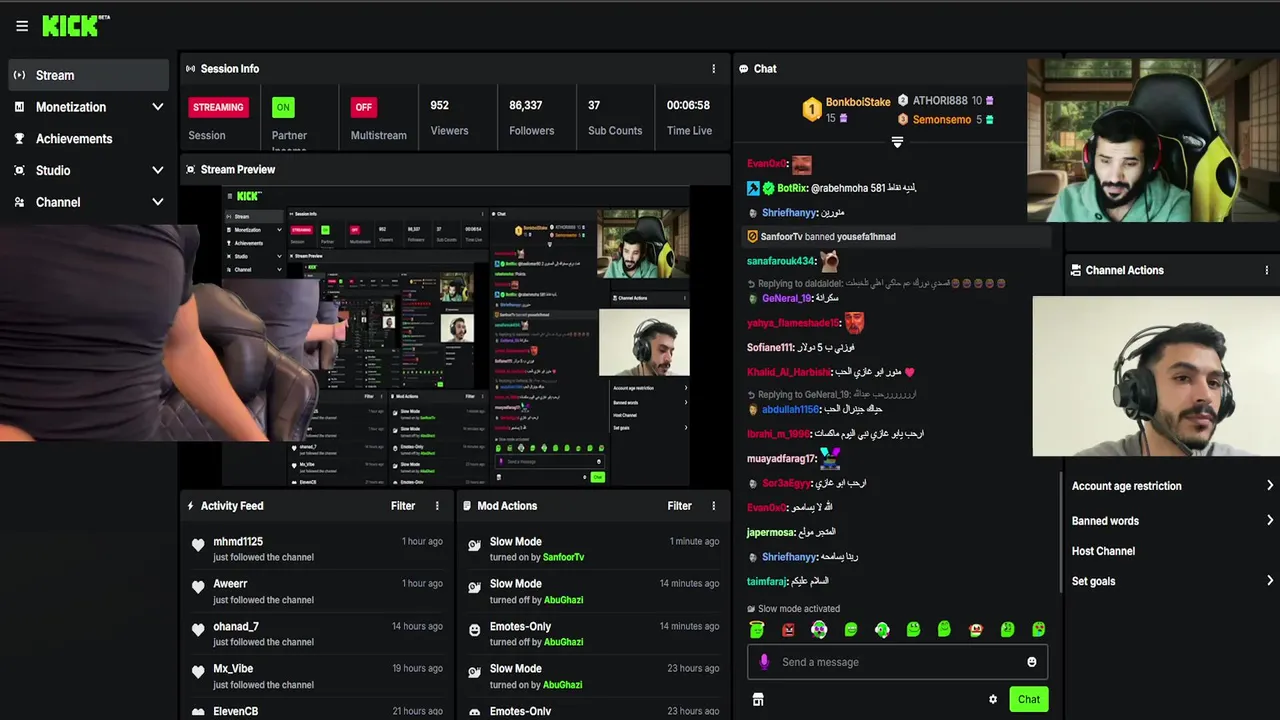Open ATHORI888 leaderboard name

940,101
